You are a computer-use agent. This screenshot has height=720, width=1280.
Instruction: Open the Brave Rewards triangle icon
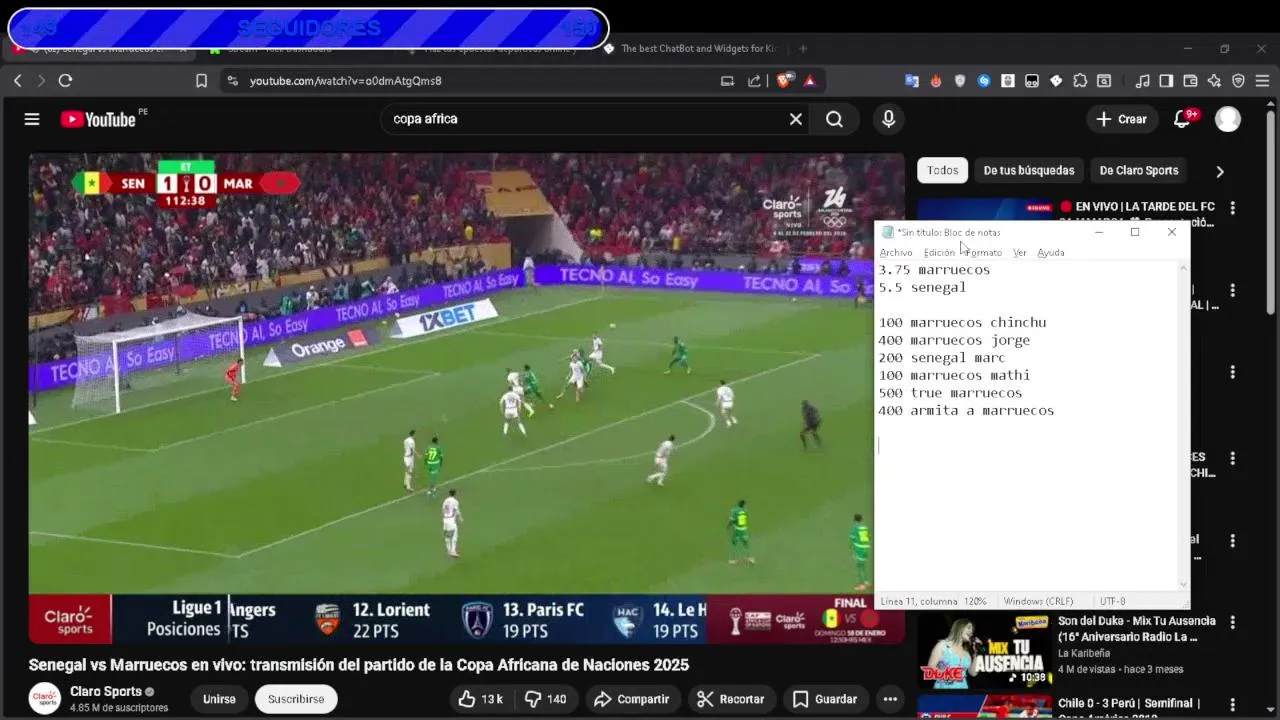point(809,81)
